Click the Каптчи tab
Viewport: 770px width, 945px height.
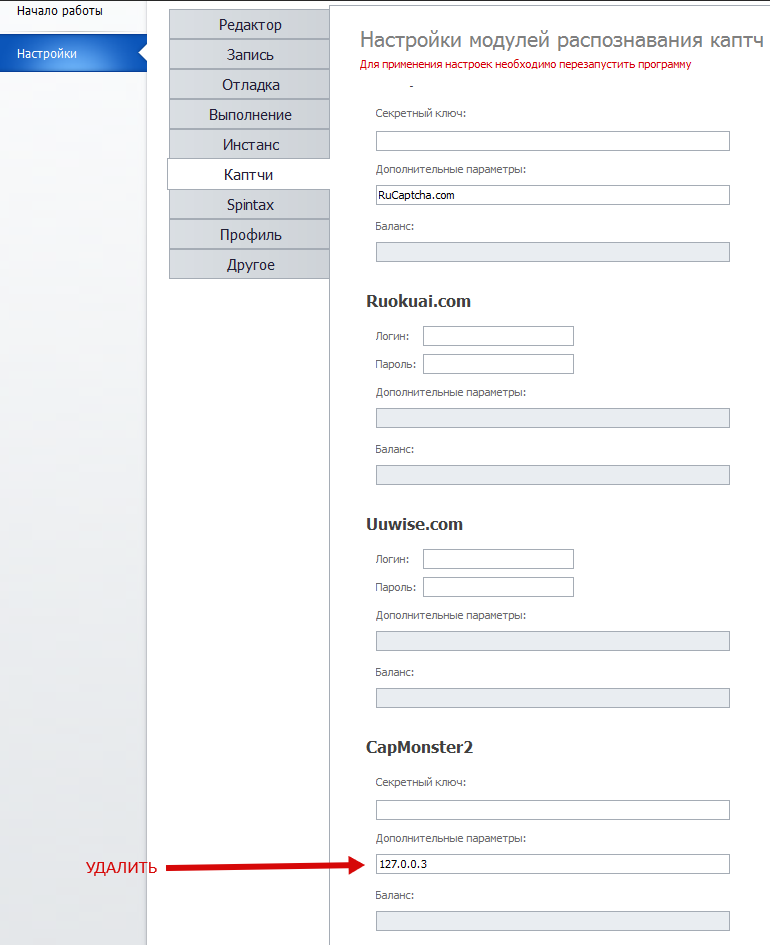[x=249, y=175]
